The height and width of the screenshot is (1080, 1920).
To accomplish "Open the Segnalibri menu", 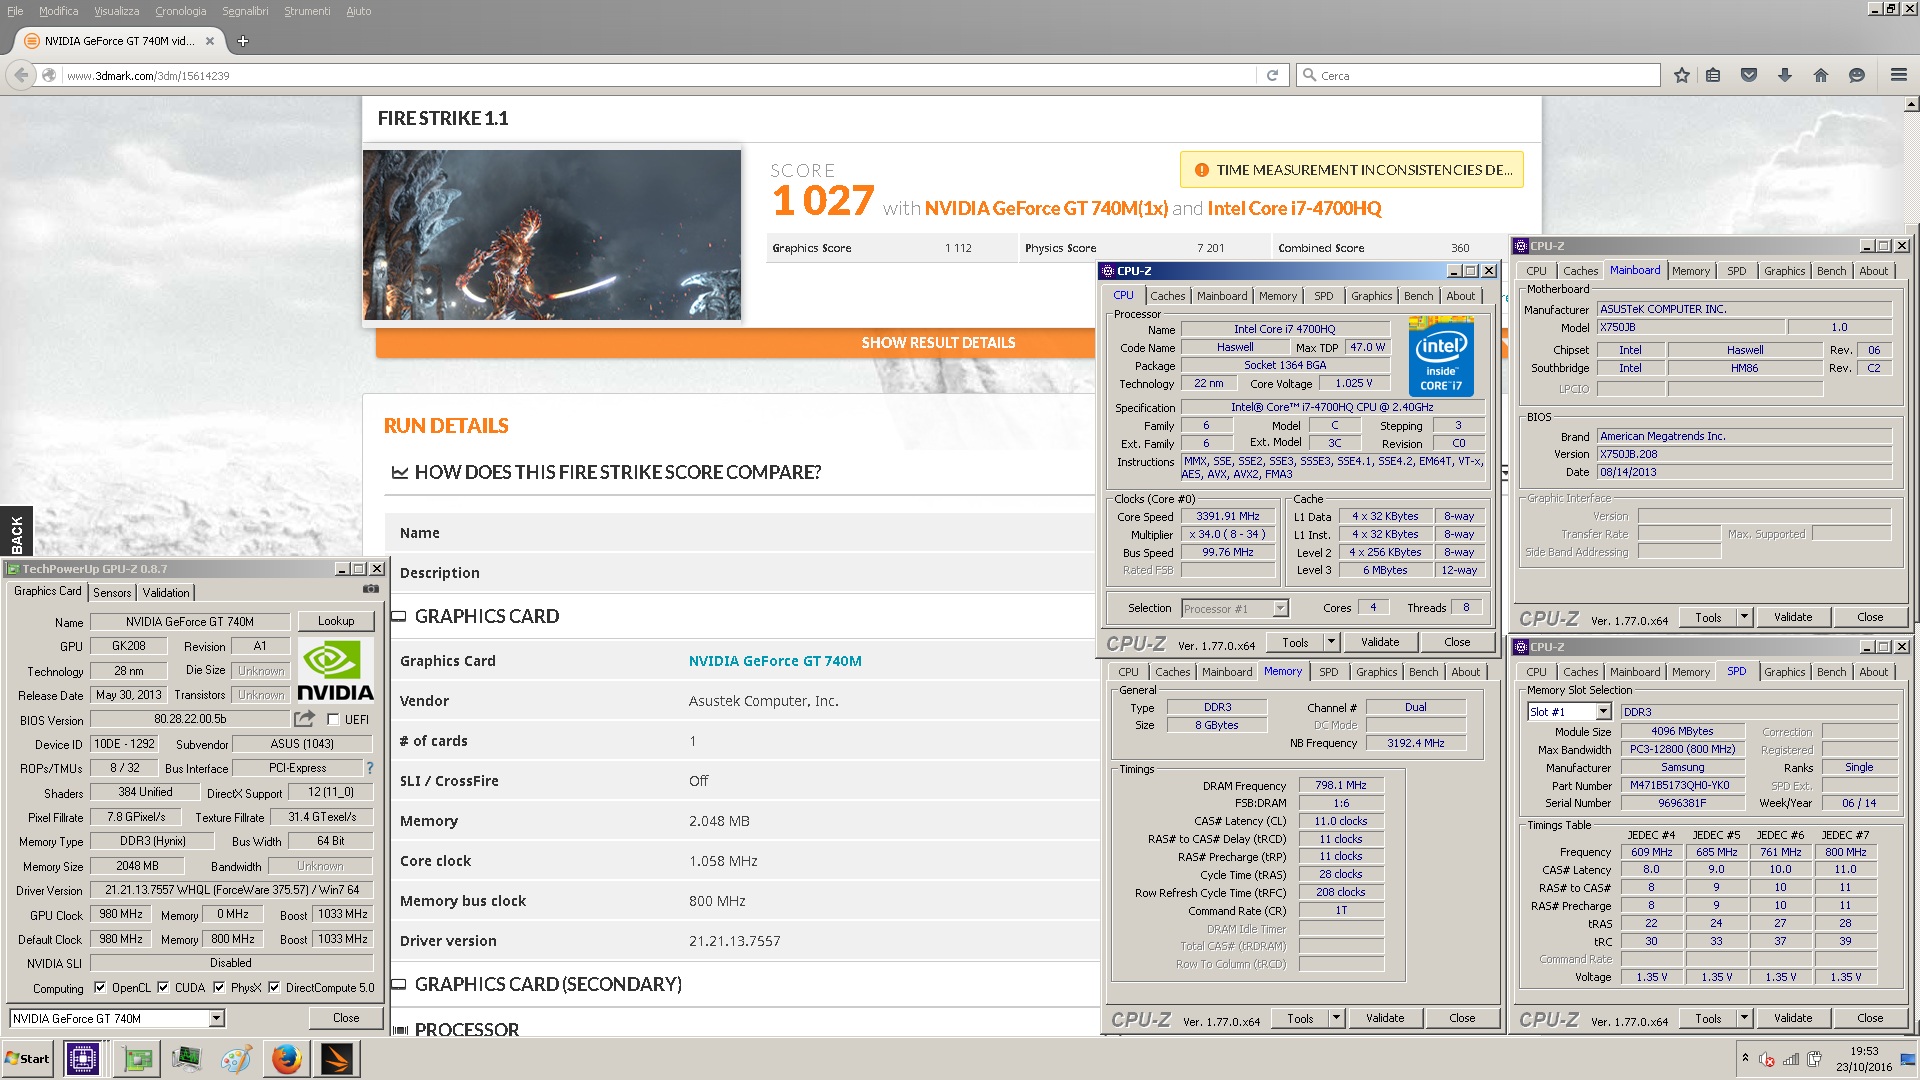I will tap(245, 11).
